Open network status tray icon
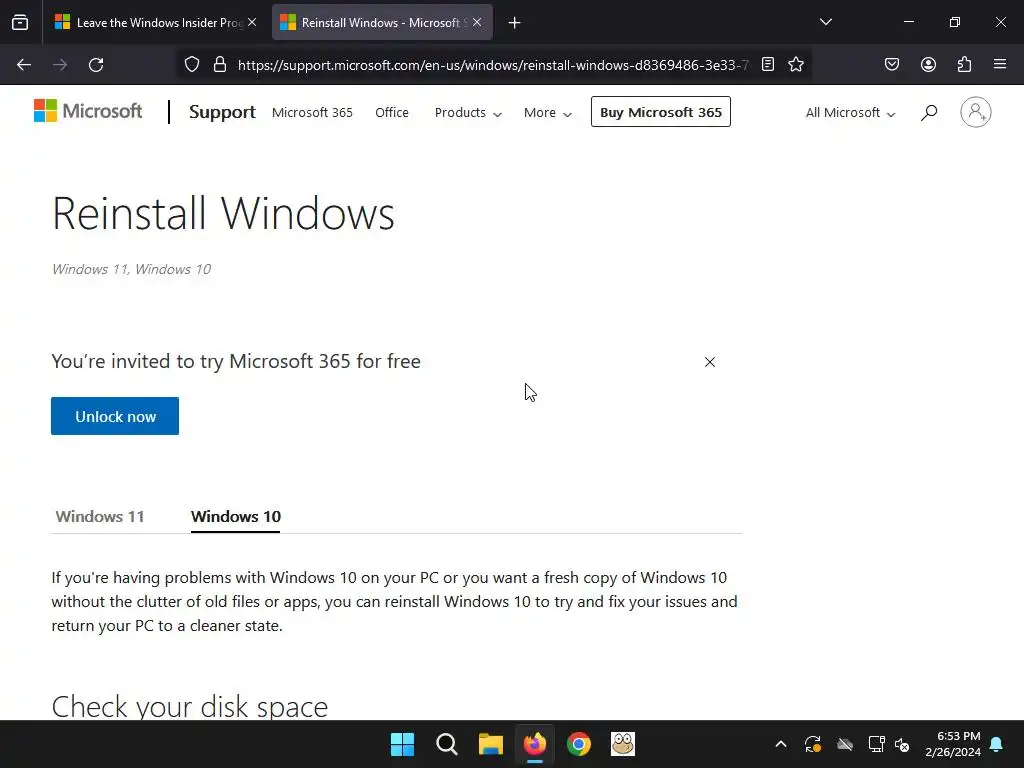The image size is (1024, 768). tap(876, 744)
